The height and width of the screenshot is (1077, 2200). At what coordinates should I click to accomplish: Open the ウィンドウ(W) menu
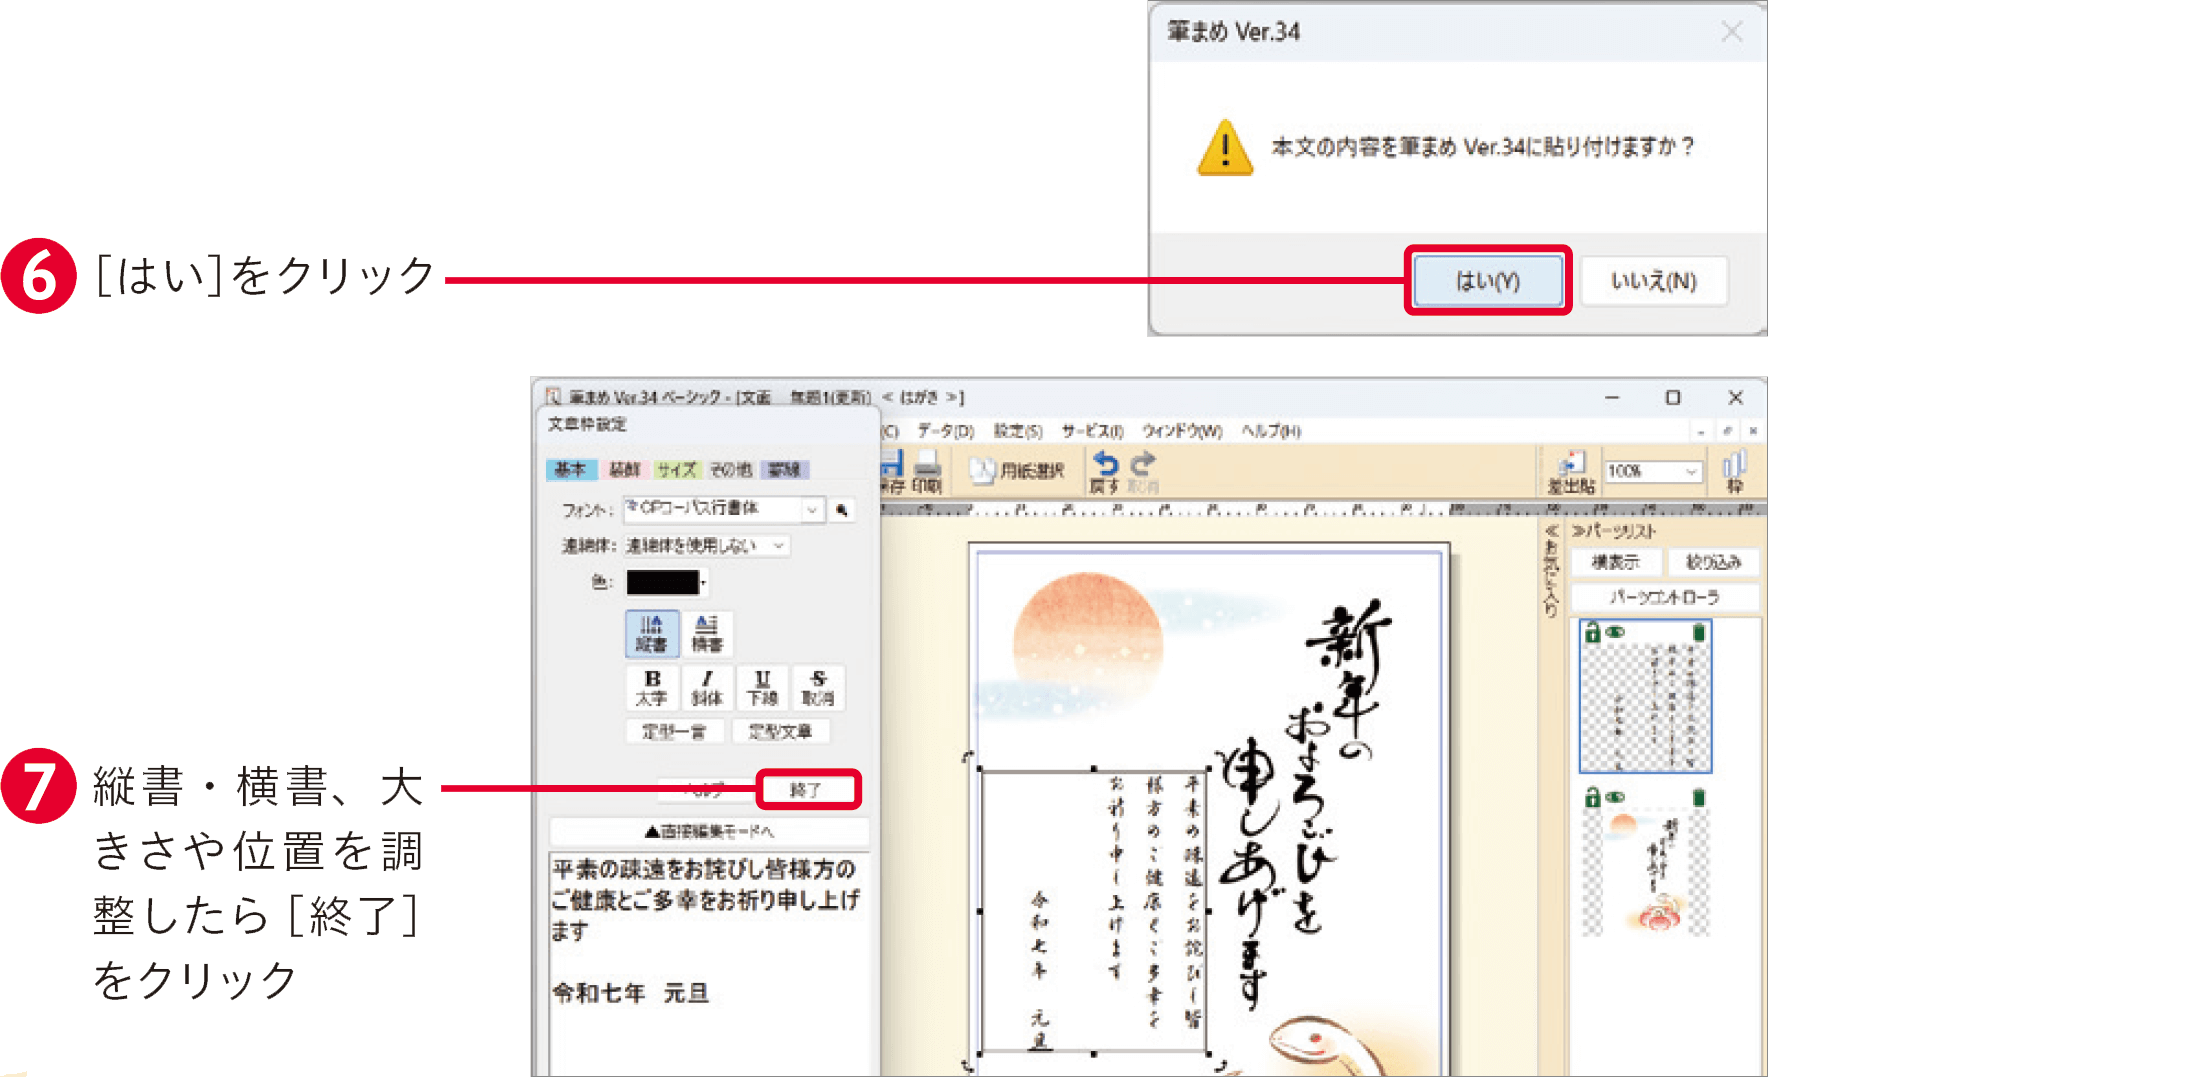1182,431
